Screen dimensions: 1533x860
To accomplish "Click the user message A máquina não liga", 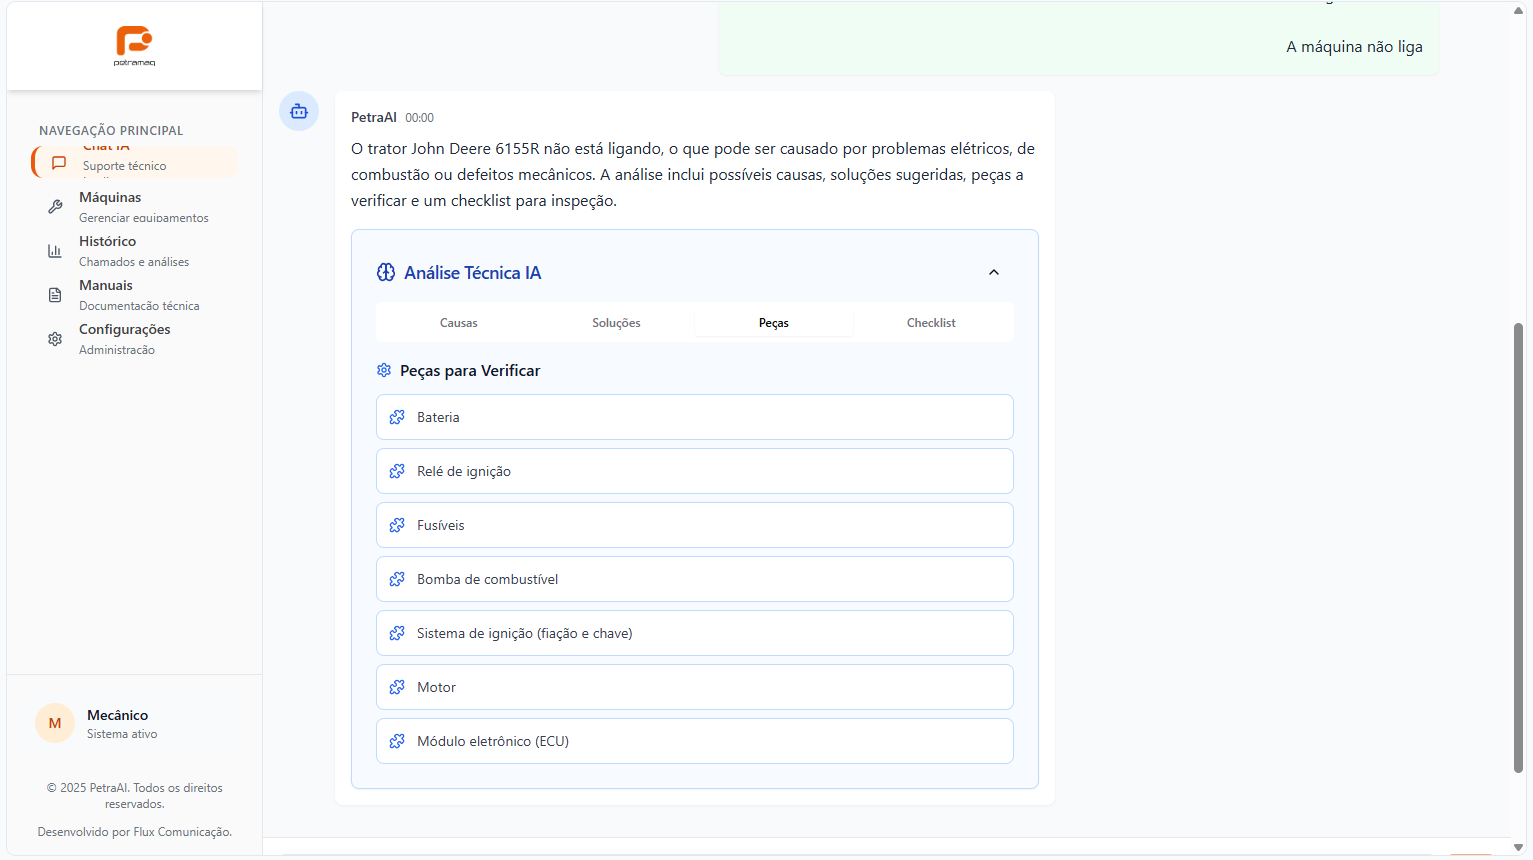I will pos(1354,47).
